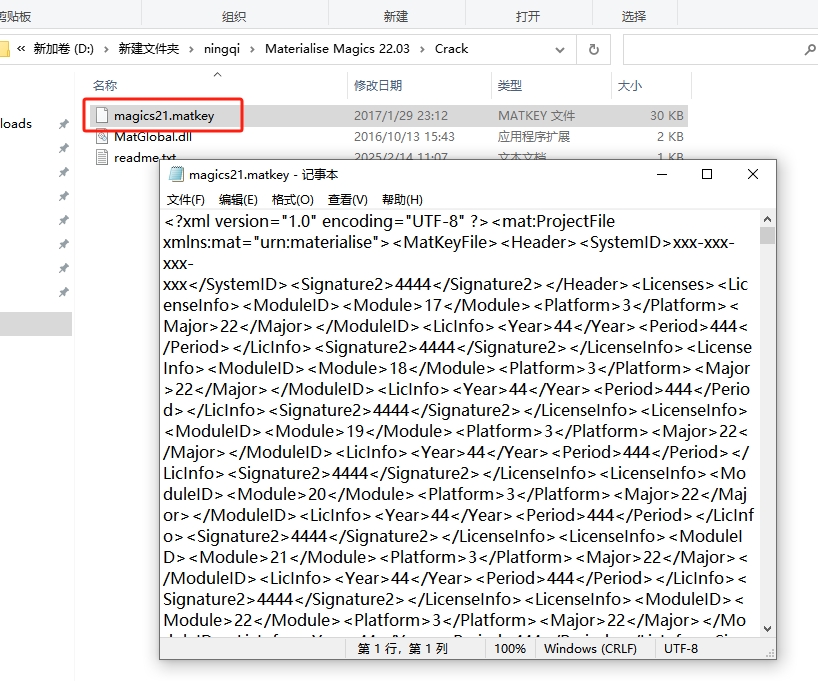Image resolution: width=818 pixels, height=681 pixels.
Task: Minimize the Notepad window
Action: click(662, 174)
